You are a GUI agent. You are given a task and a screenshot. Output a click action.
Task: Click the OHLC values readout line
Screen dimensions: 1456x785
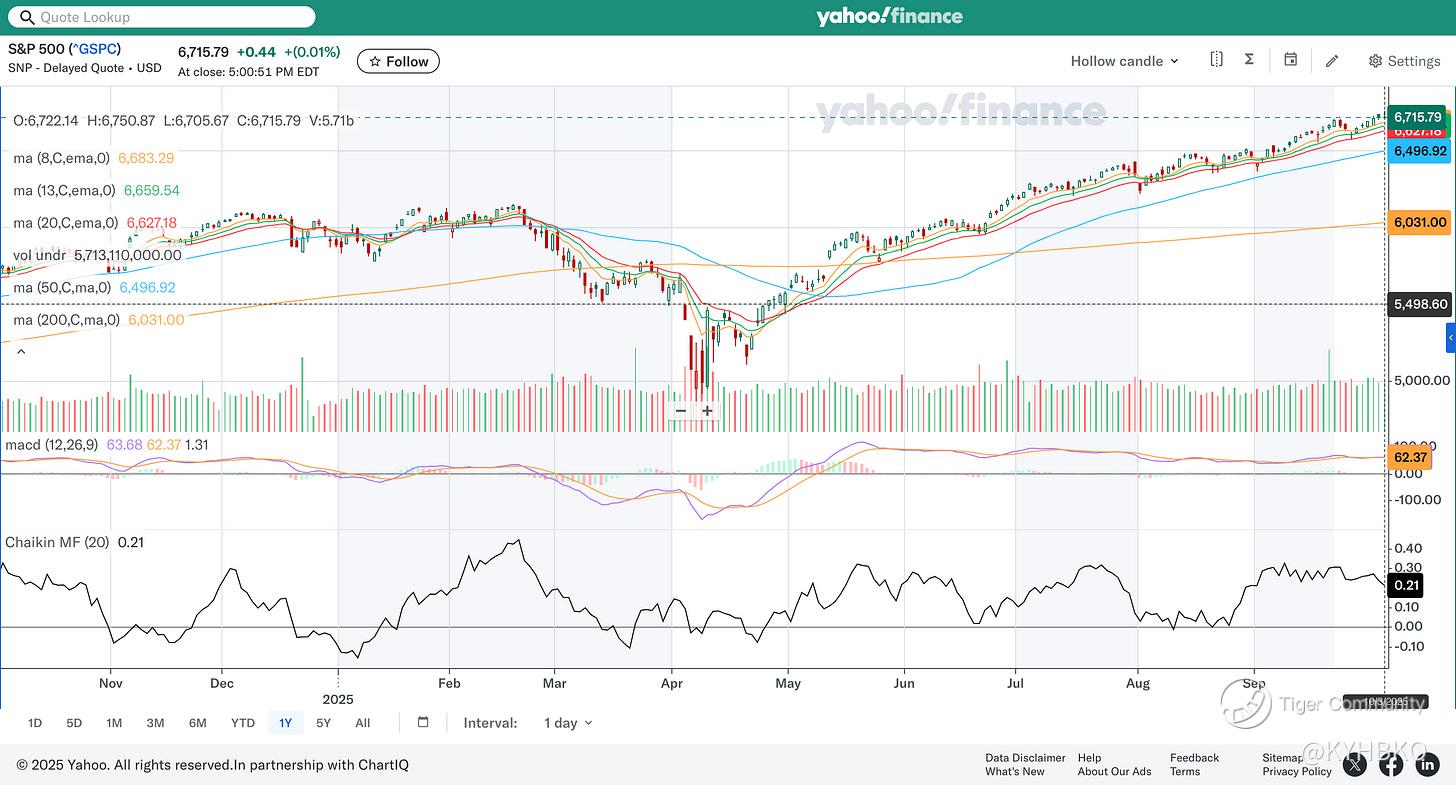(x=183, y=120)
